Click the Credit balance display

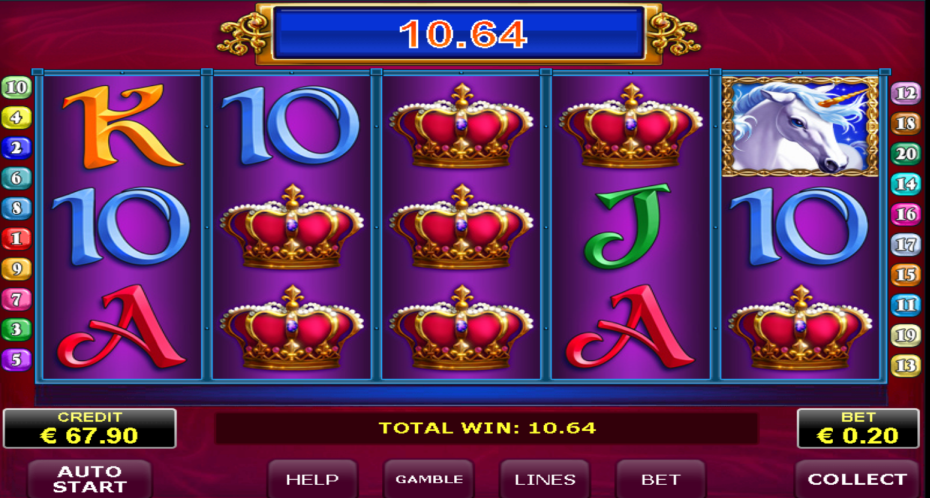point(90,428)
